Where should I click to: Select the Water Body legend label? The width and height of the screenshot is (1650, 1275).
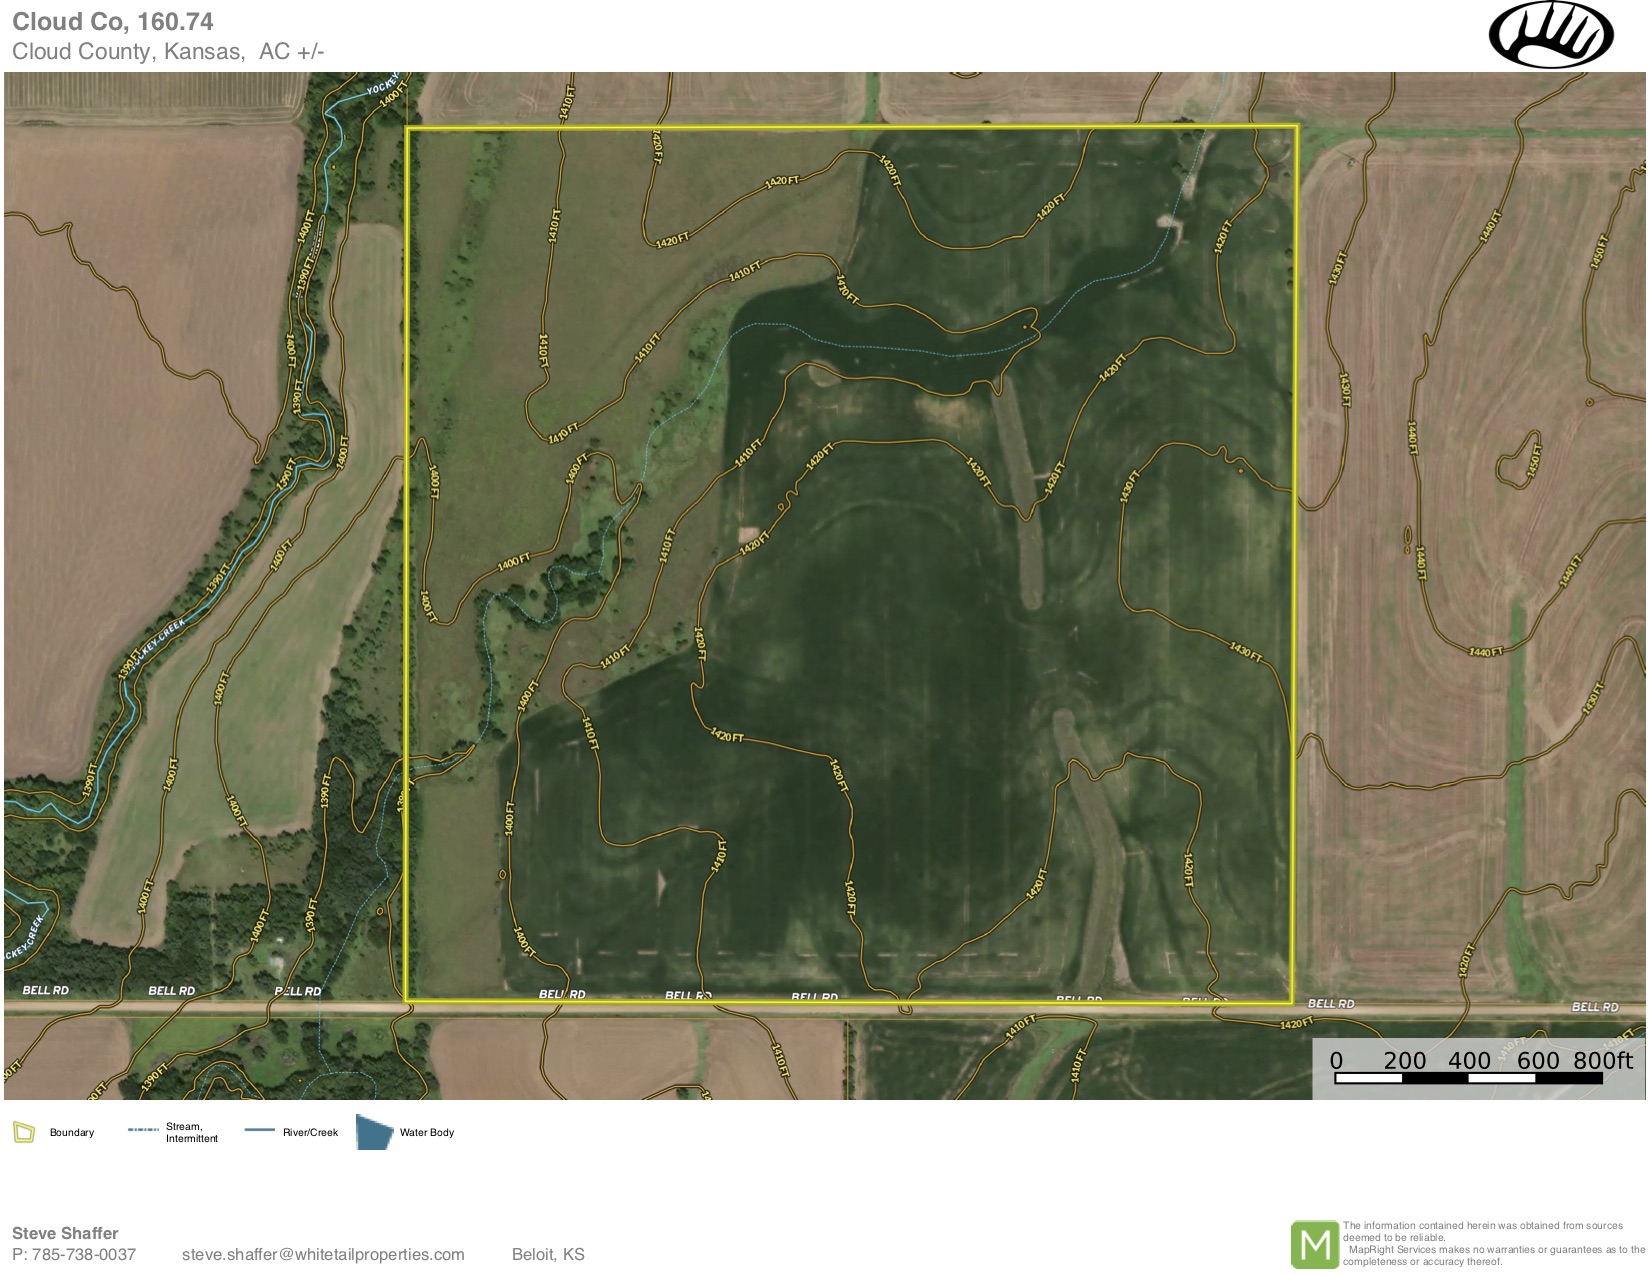tap(427, 1133)
